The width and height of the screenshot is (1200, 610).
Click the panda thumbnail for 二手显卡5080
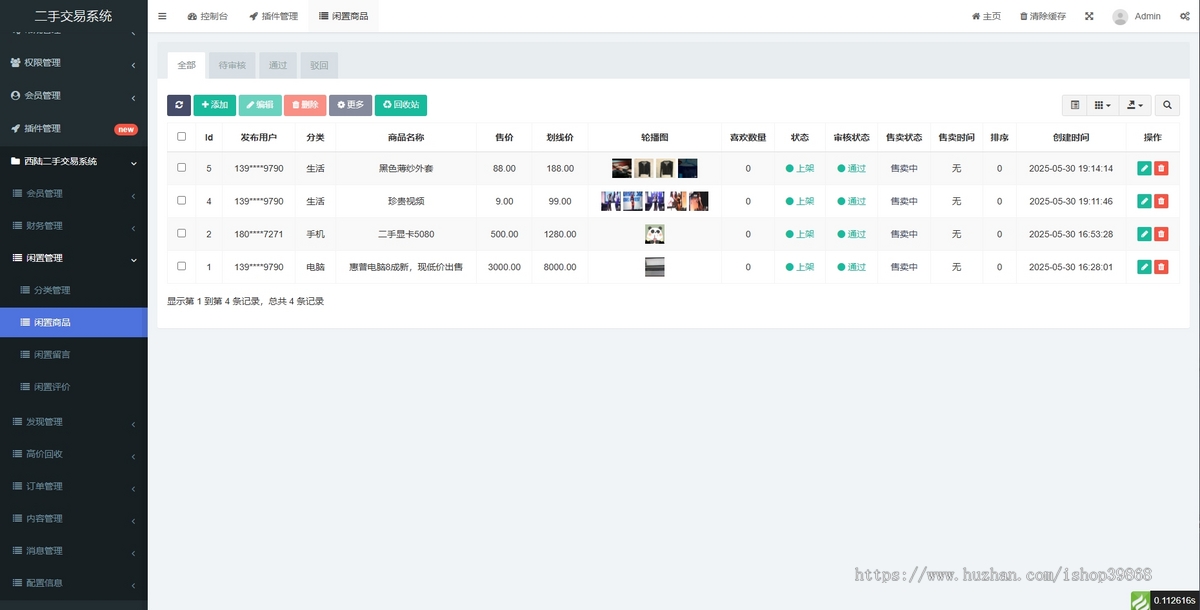click(x=655, y=234)
